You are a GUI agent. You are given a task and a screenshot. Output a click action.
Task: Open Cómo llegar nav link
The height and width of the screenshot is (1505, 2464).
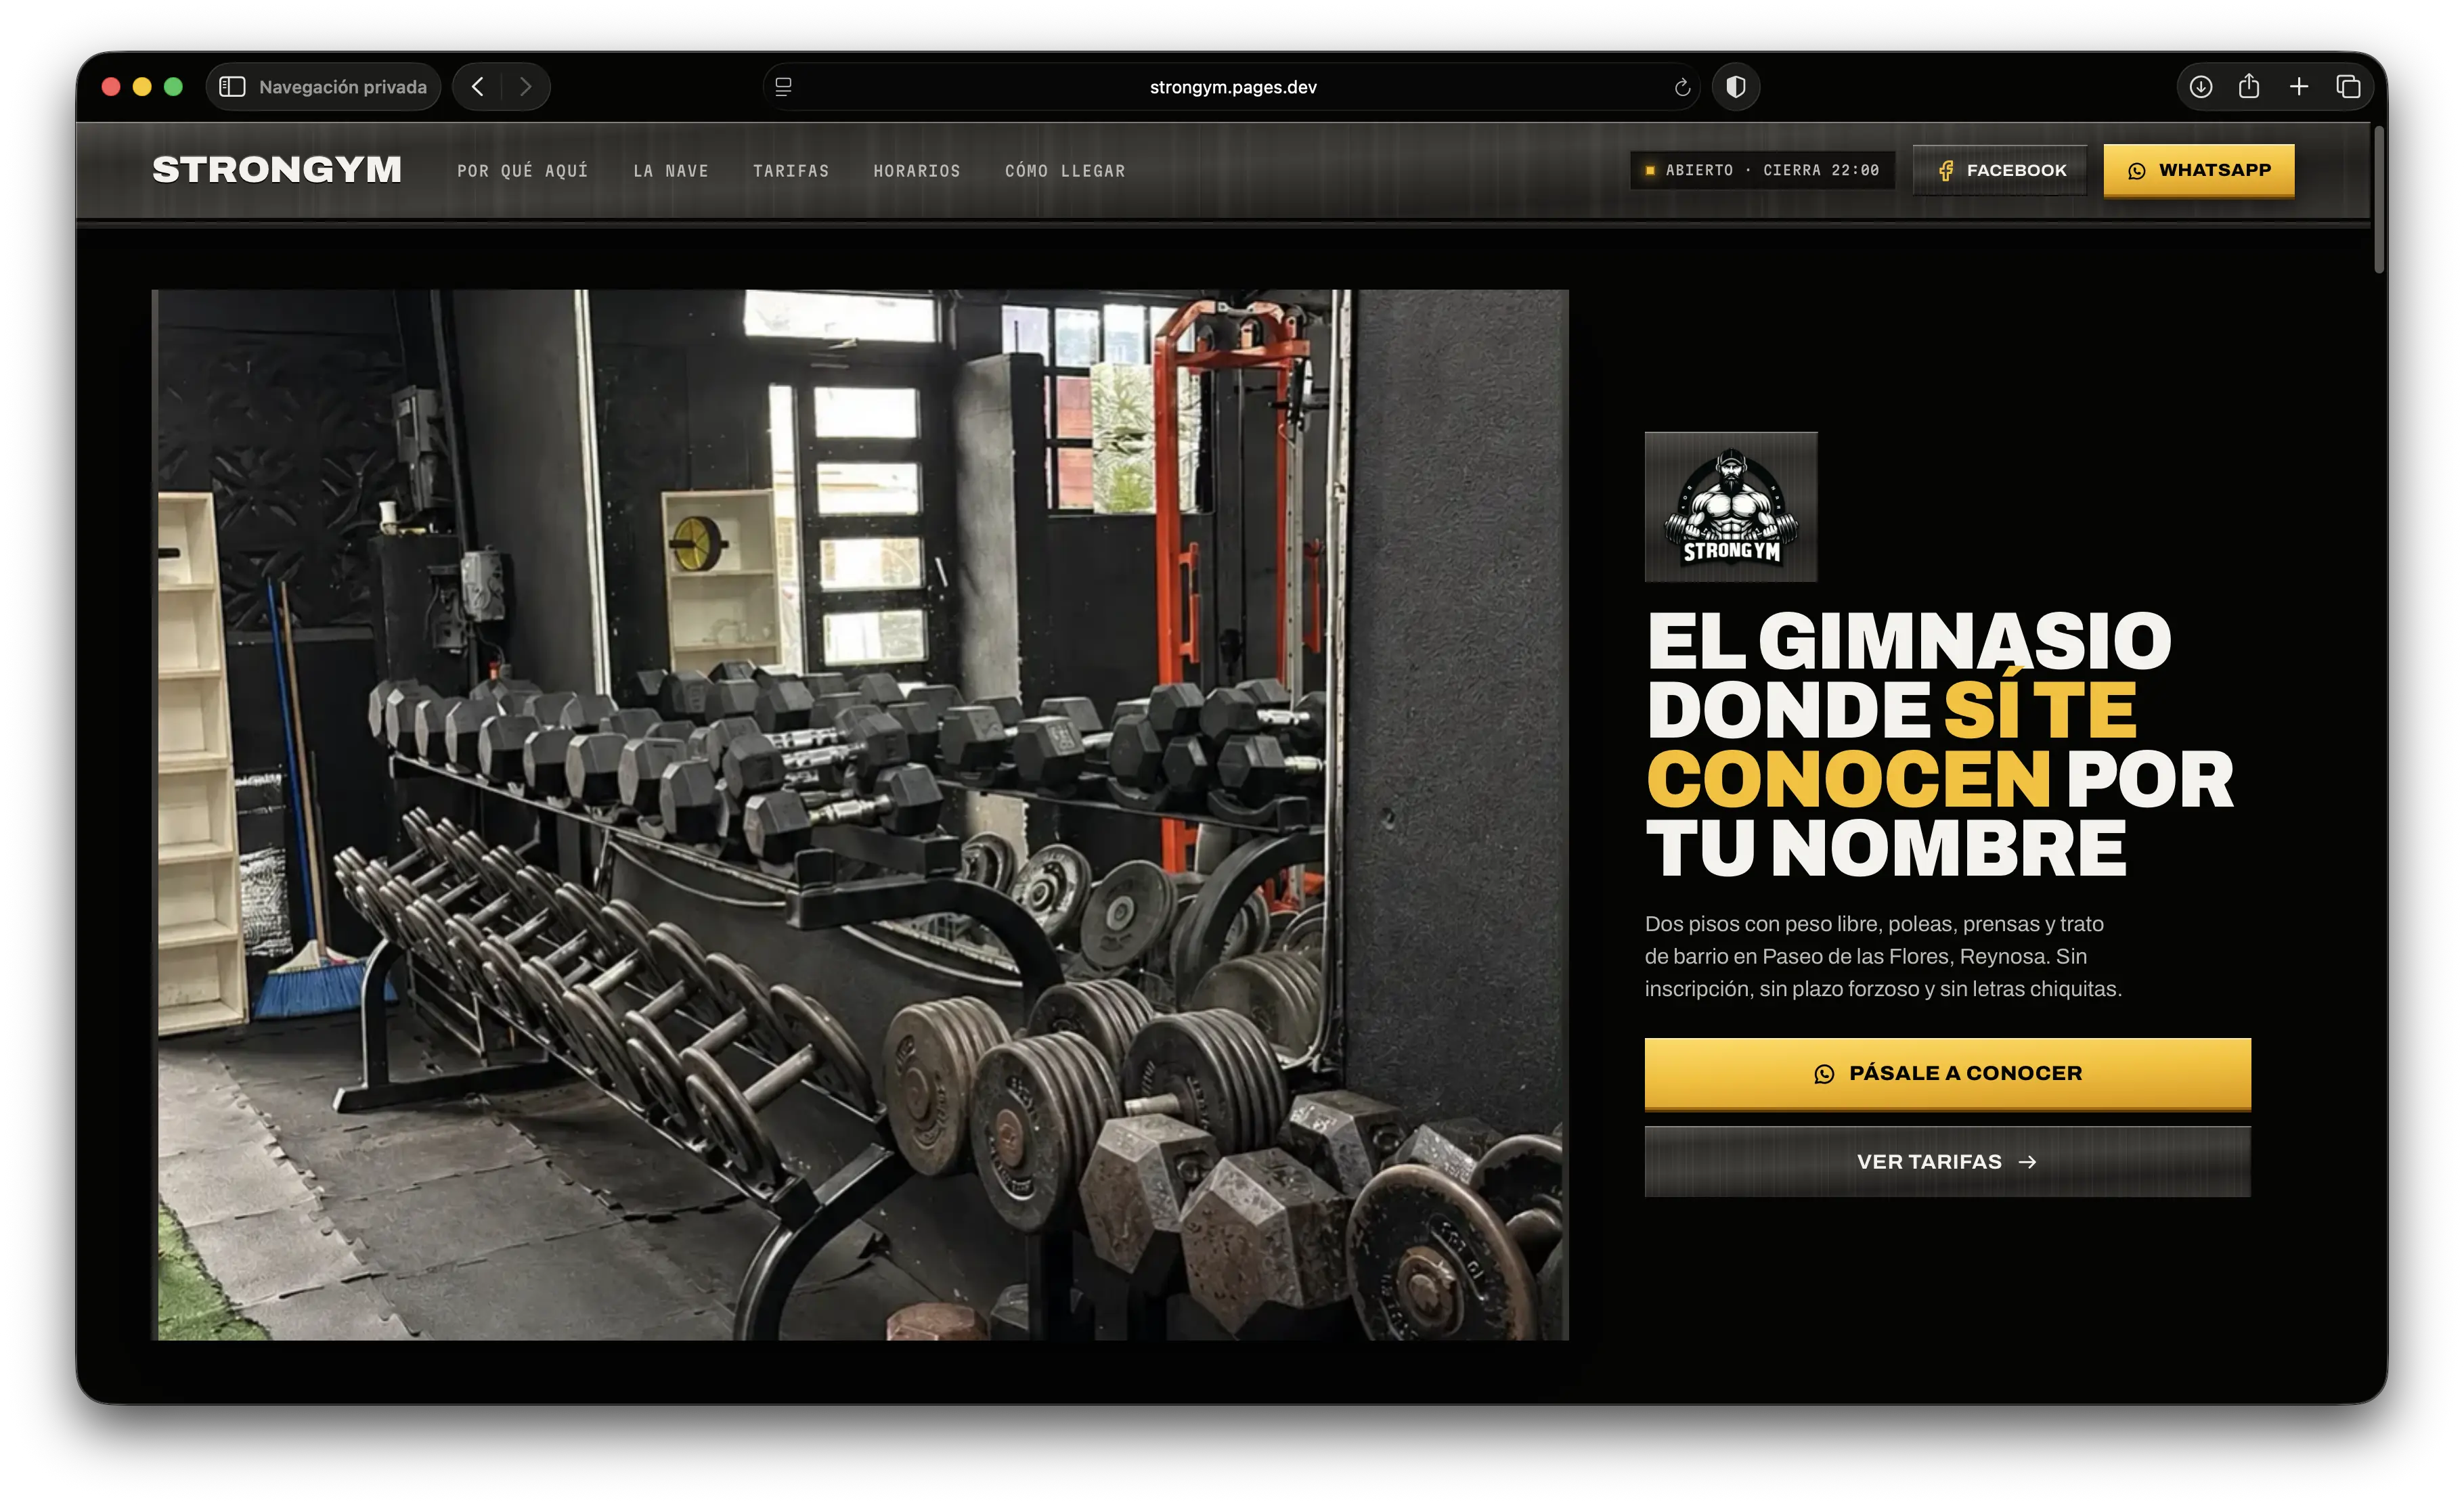[x=1065, y=171]
